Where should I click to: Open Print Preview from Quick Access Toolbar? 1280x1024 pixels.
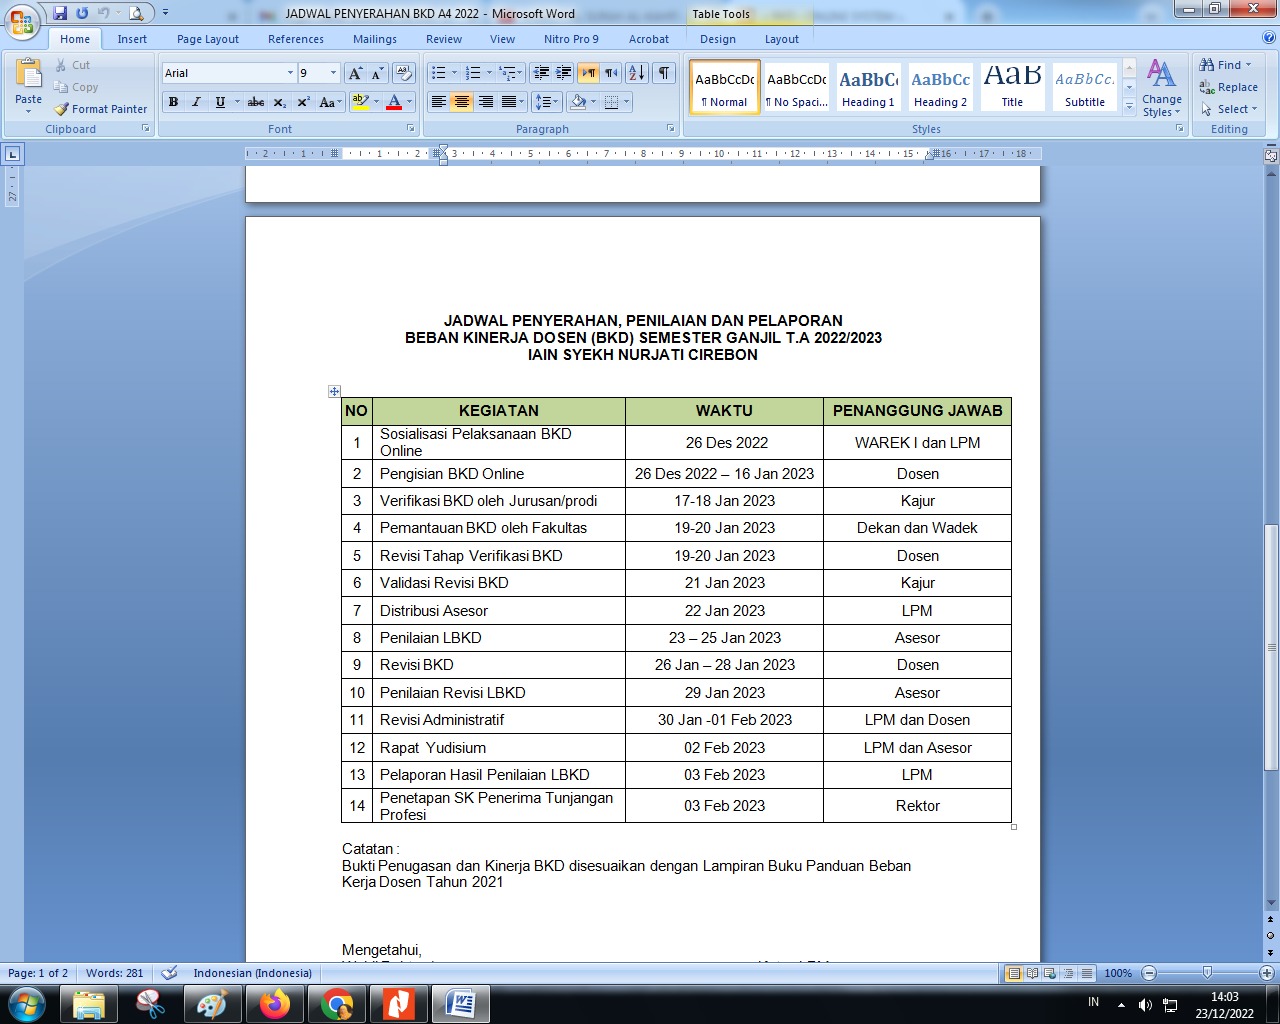pyautogui.click(x=136, y=13)
